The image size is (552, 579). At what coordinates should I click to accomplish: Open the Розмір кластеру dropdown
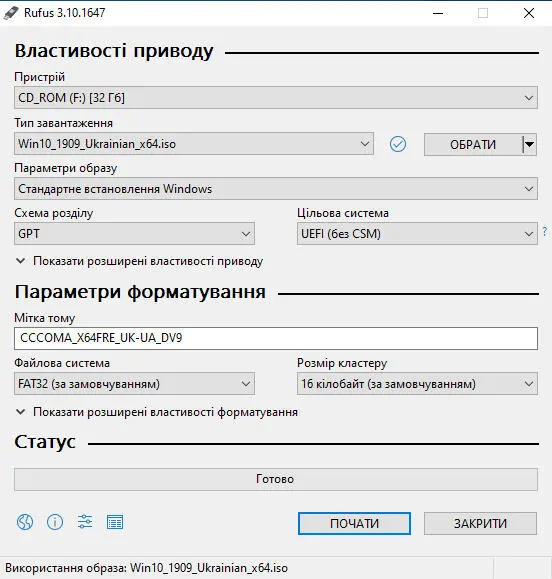417,384
